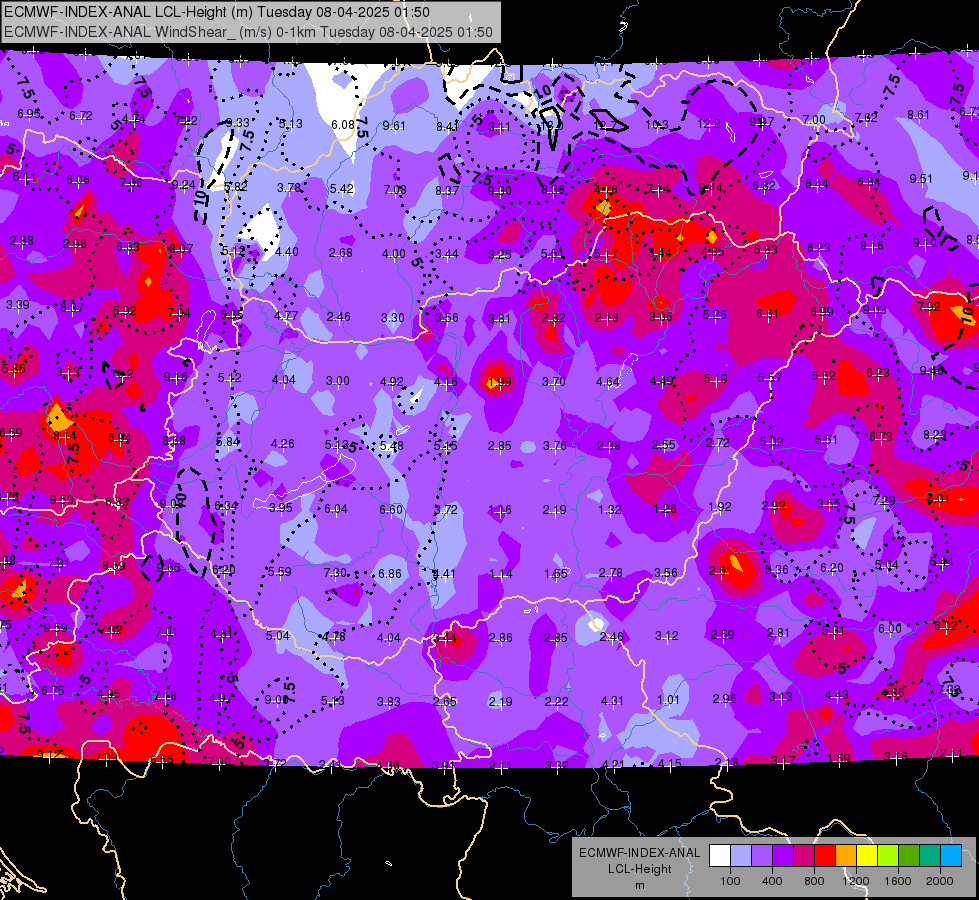Click the legend label 1200
The image size is (979, 900).
[x=855, y=881]
